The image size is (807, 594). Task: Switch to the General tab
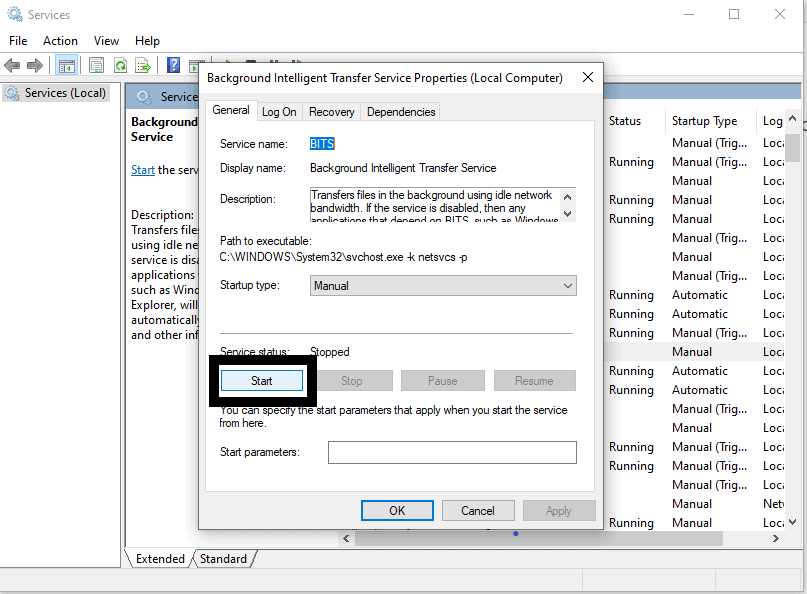pos(231,110)
